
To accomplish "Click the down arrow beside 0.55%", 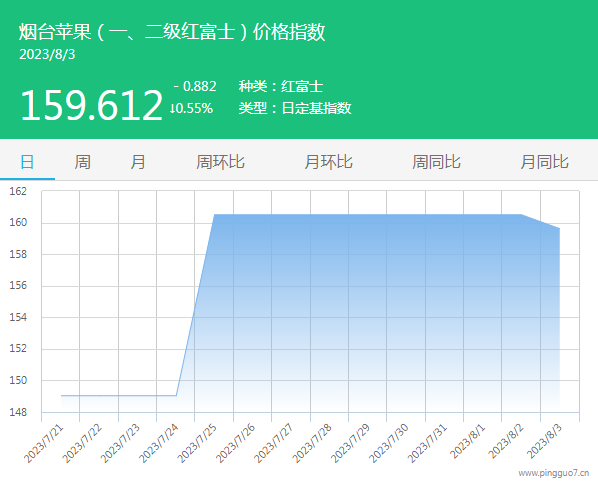I will pos(172,109).
